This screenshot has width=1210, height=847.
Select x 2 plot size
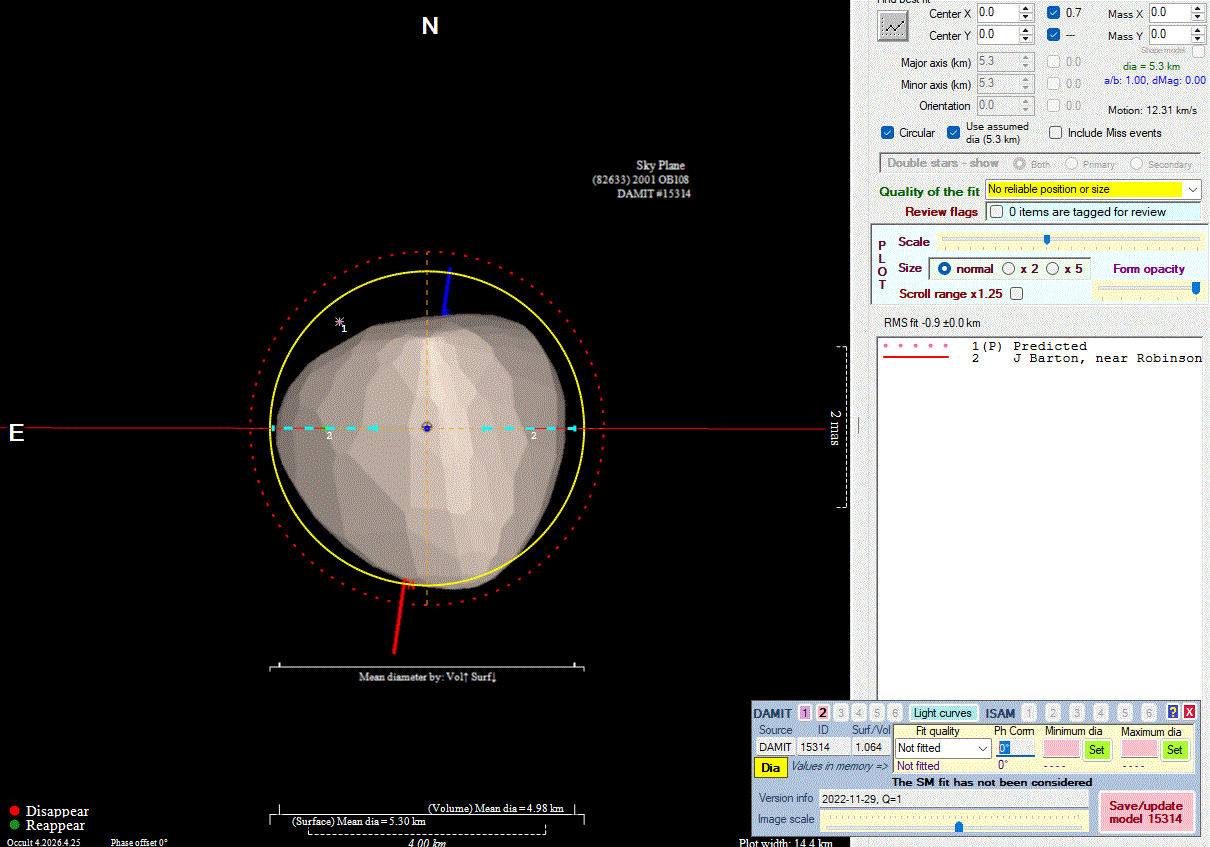coord(1008,269)
